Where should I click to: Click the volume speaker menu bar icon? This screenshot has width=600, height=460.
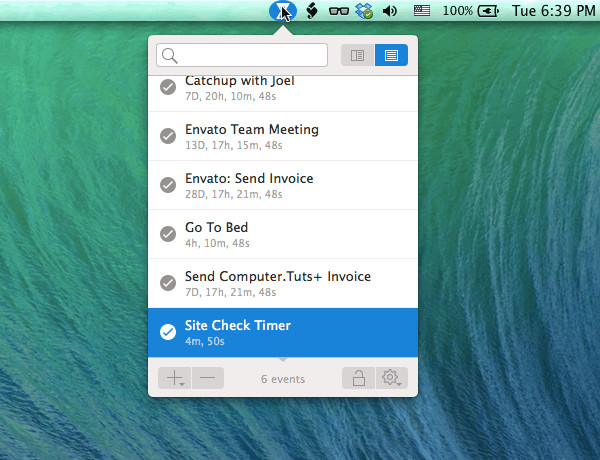tap(390, 11)
